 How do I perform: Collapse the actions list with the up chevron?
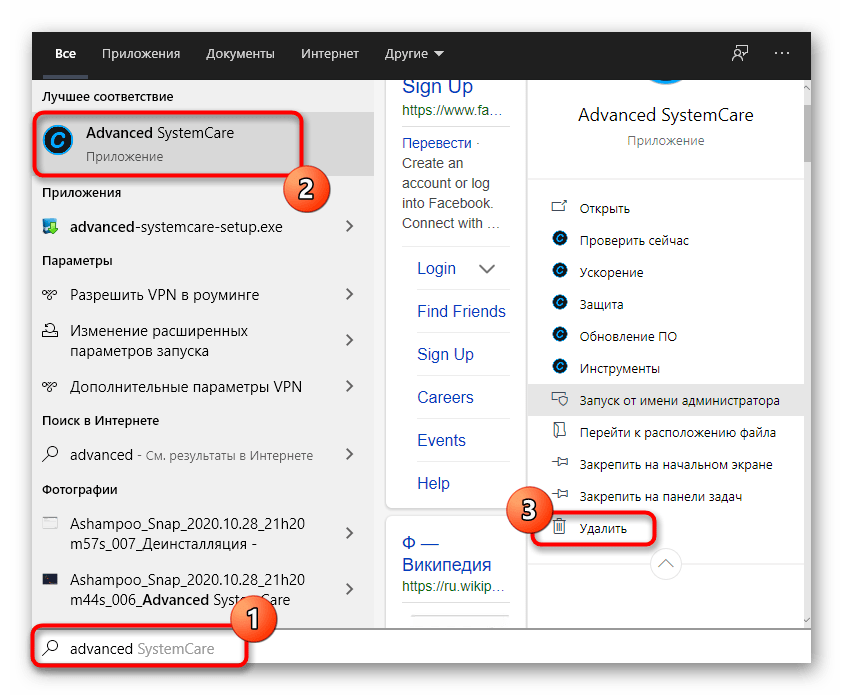click(x=666, y=564)
